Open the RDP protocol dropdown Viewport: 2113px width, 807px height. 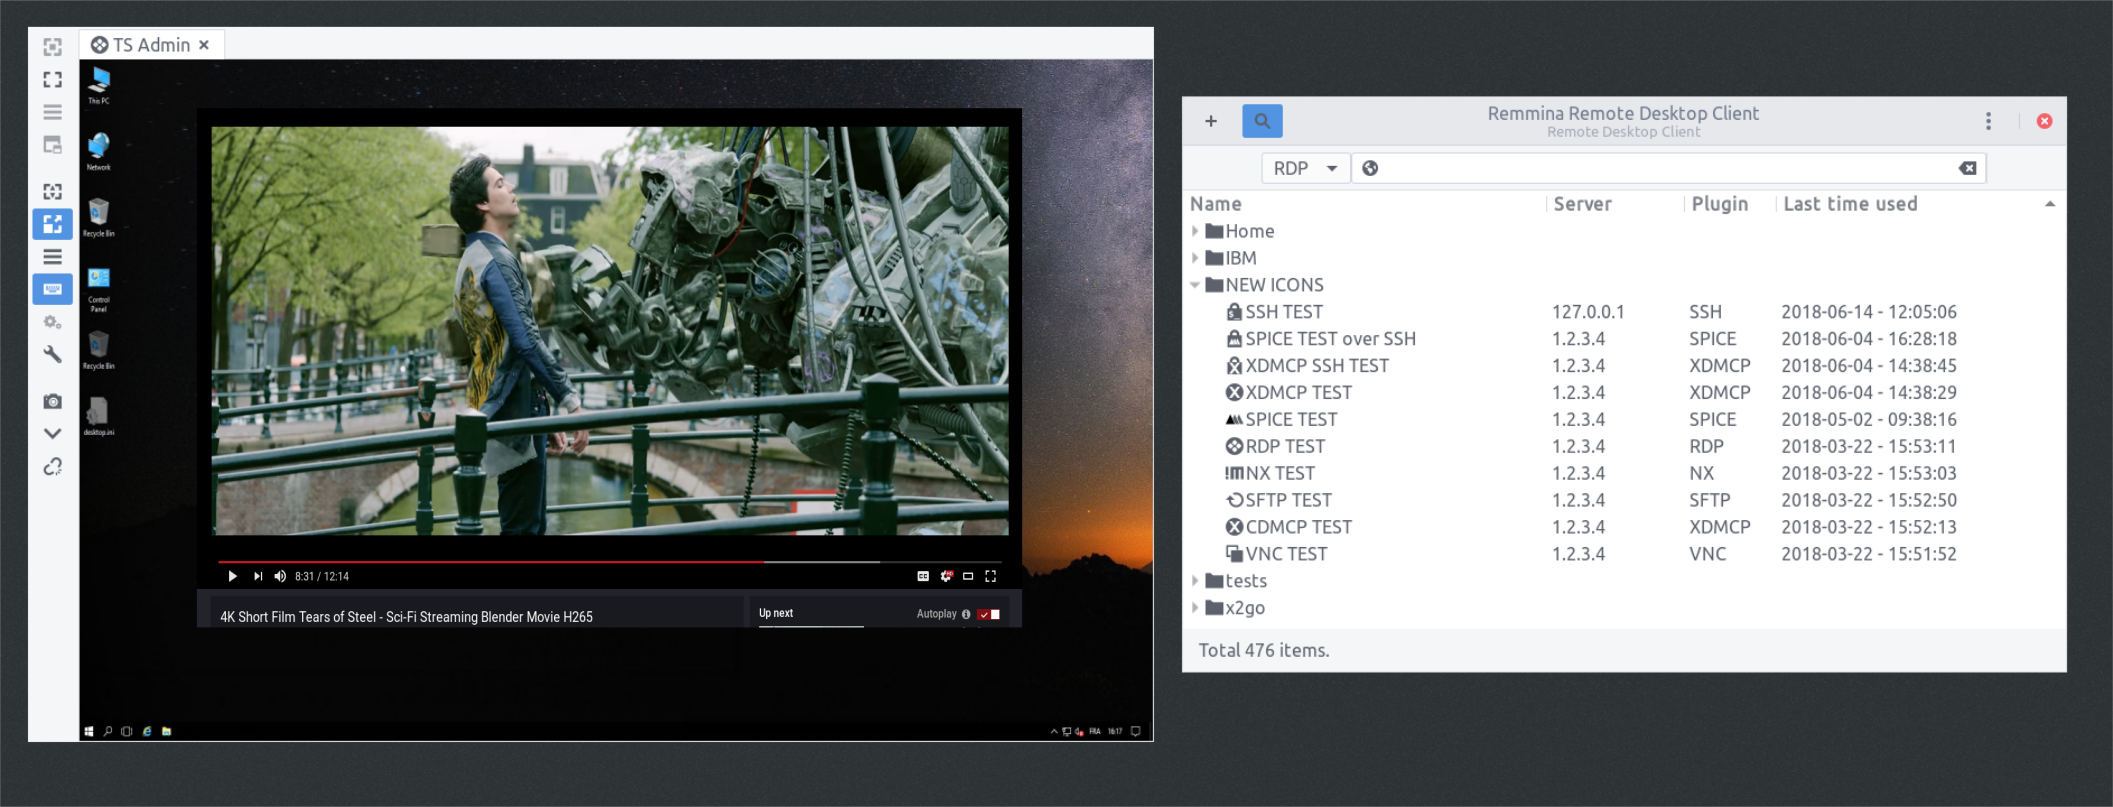click(1305, 168)
